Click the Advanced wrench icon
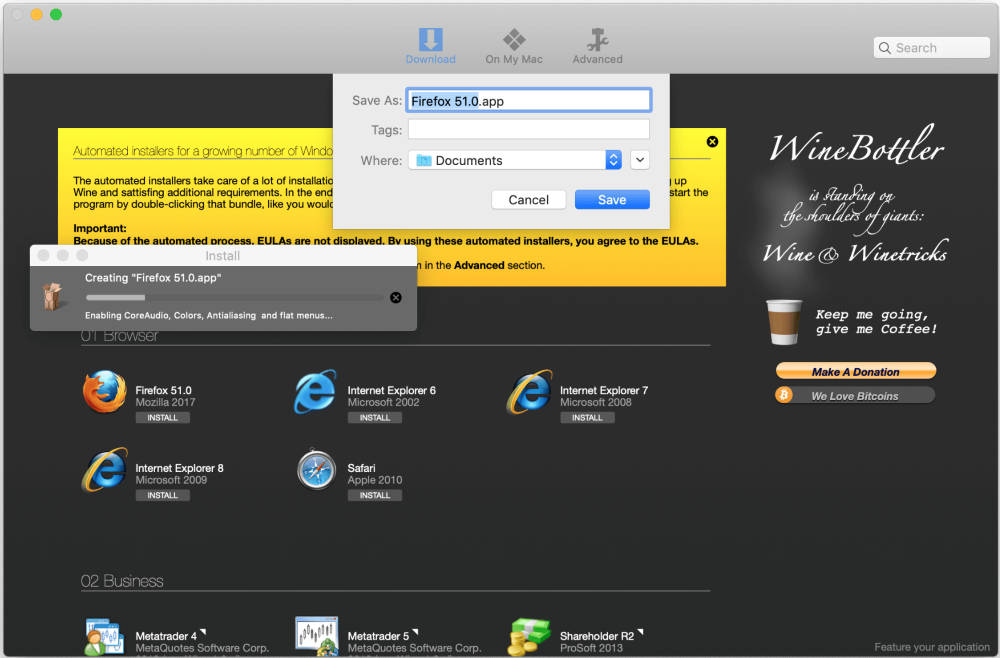This screenshot has height=658, width=1000. click(597, 40)
